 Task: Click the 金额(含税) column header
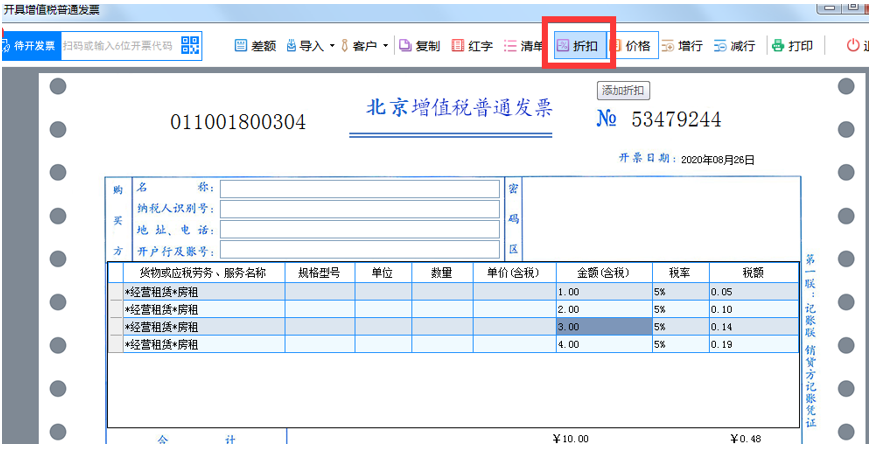(x=604, y=273)
